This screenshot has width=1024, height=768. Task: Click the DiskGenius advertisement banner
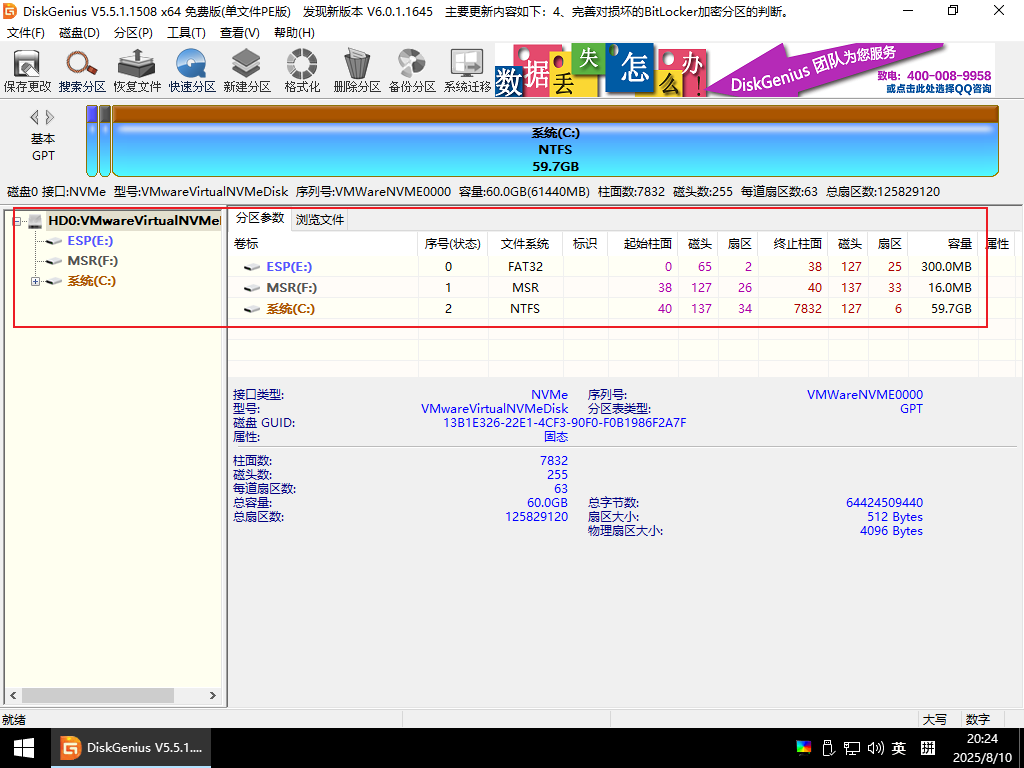coord(744,71)
